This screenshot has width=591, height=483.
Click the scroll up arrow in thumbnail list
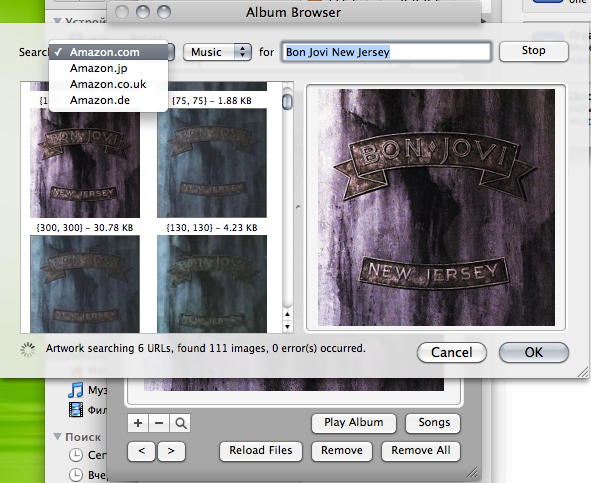(x=288, y=314)
